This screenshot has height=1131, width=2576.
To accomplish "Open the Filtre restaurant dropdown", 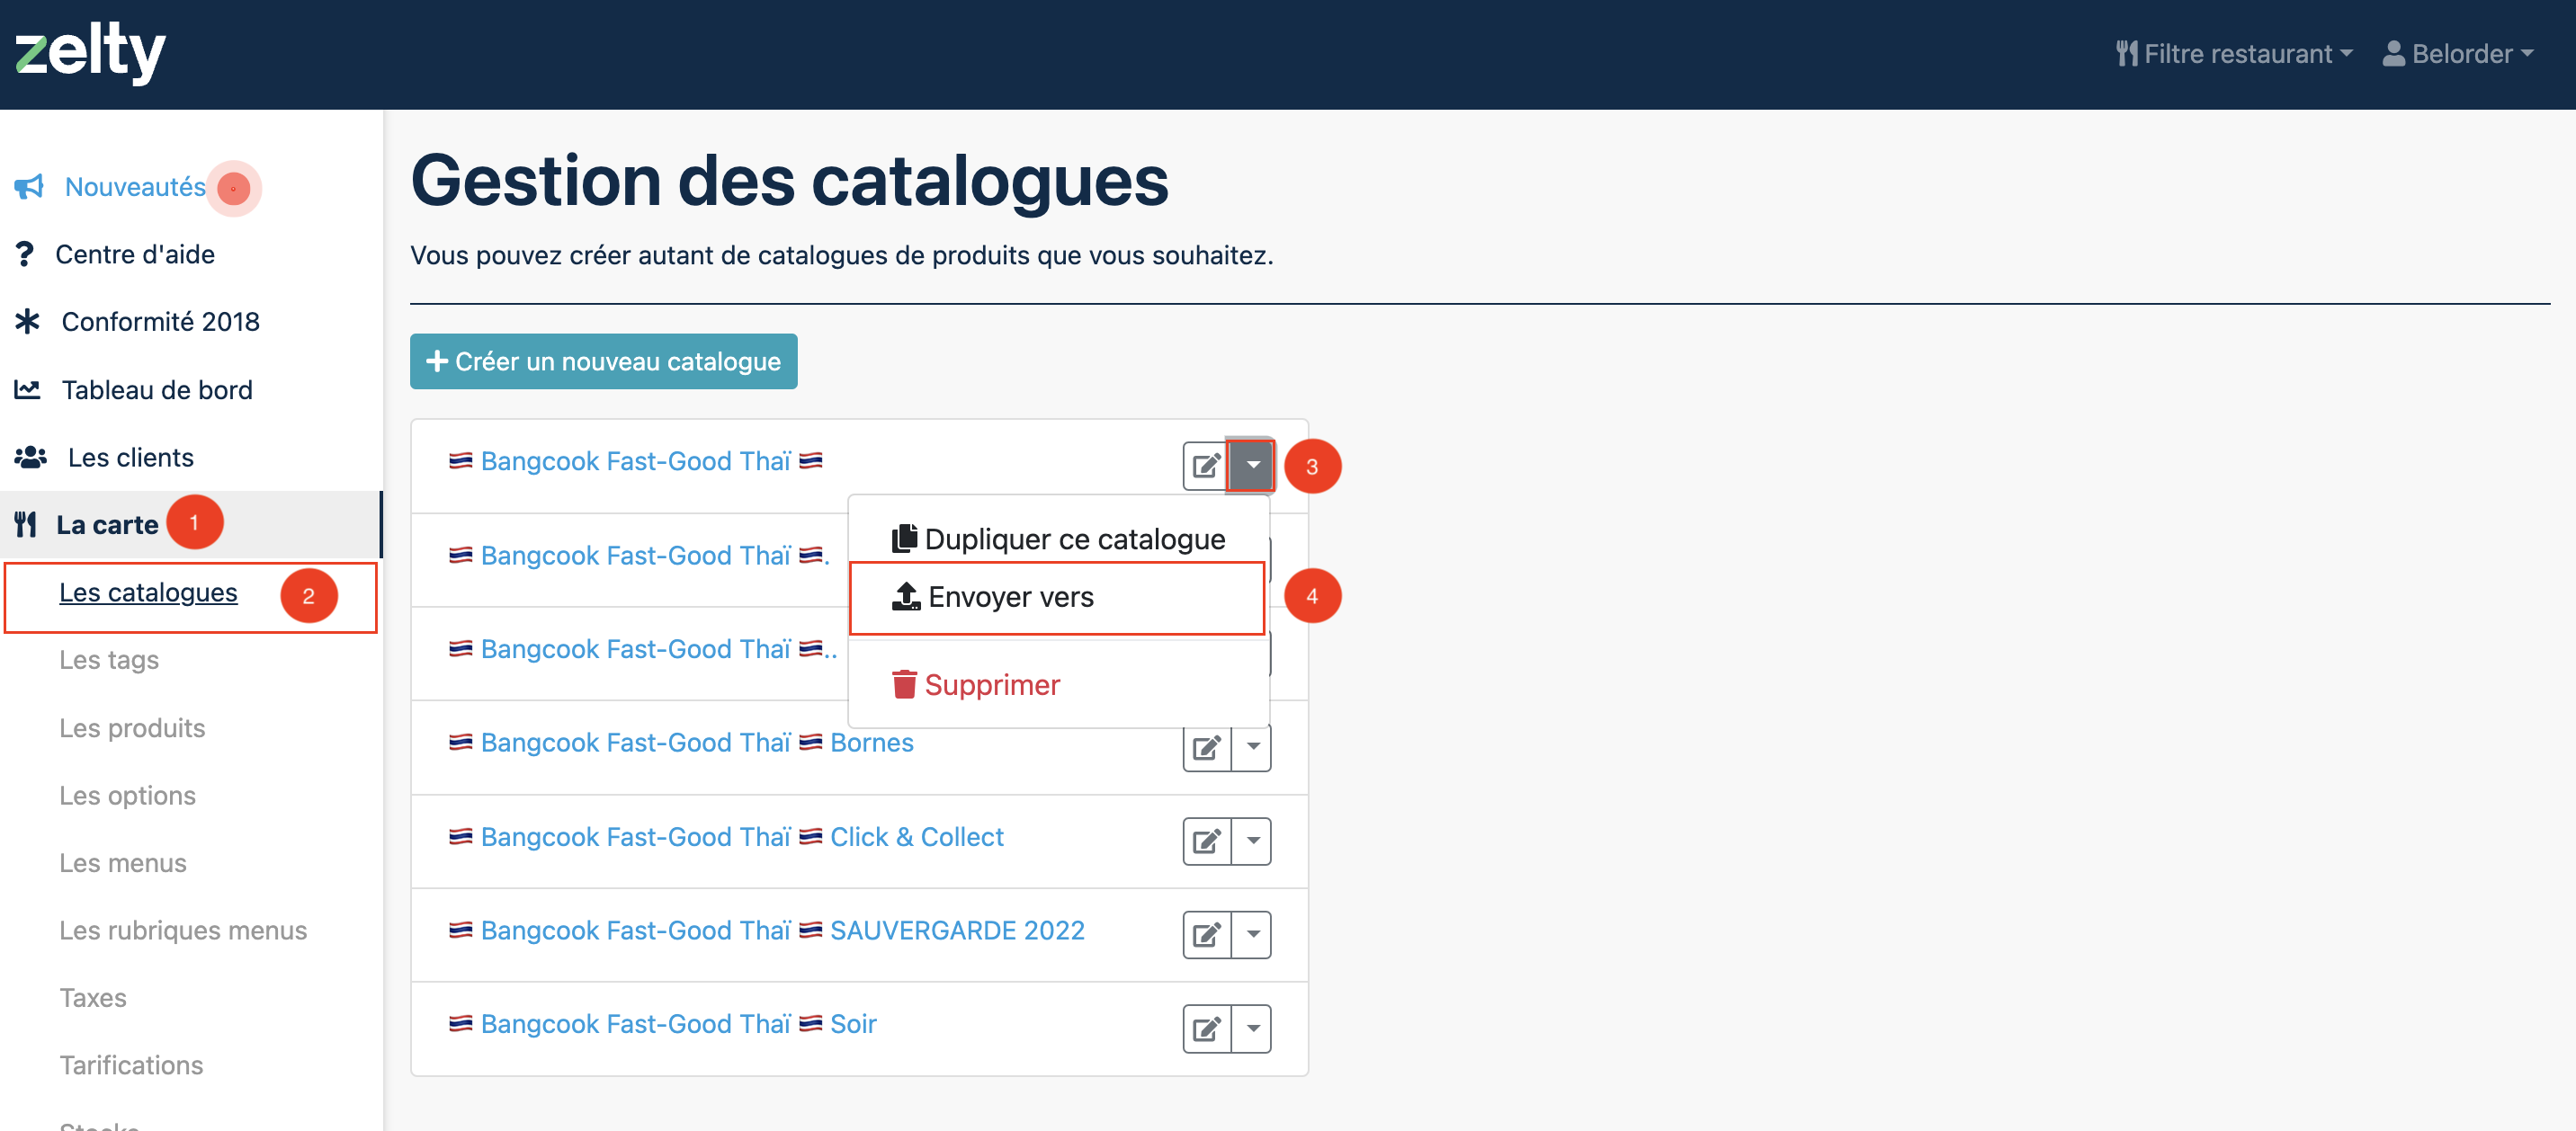I will tap(2234, 54).
